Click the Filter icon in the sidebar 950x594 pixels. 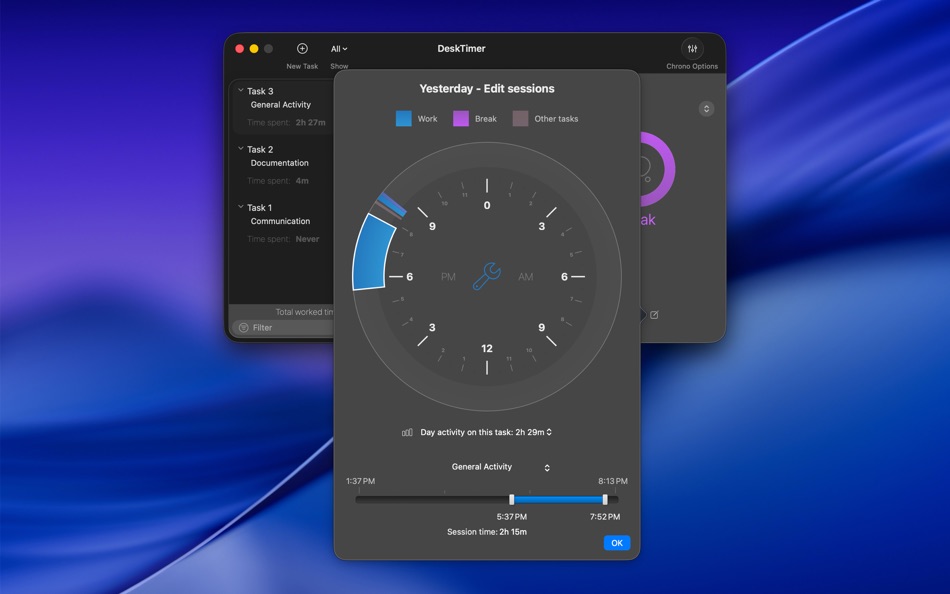click(x=246, y=327)
